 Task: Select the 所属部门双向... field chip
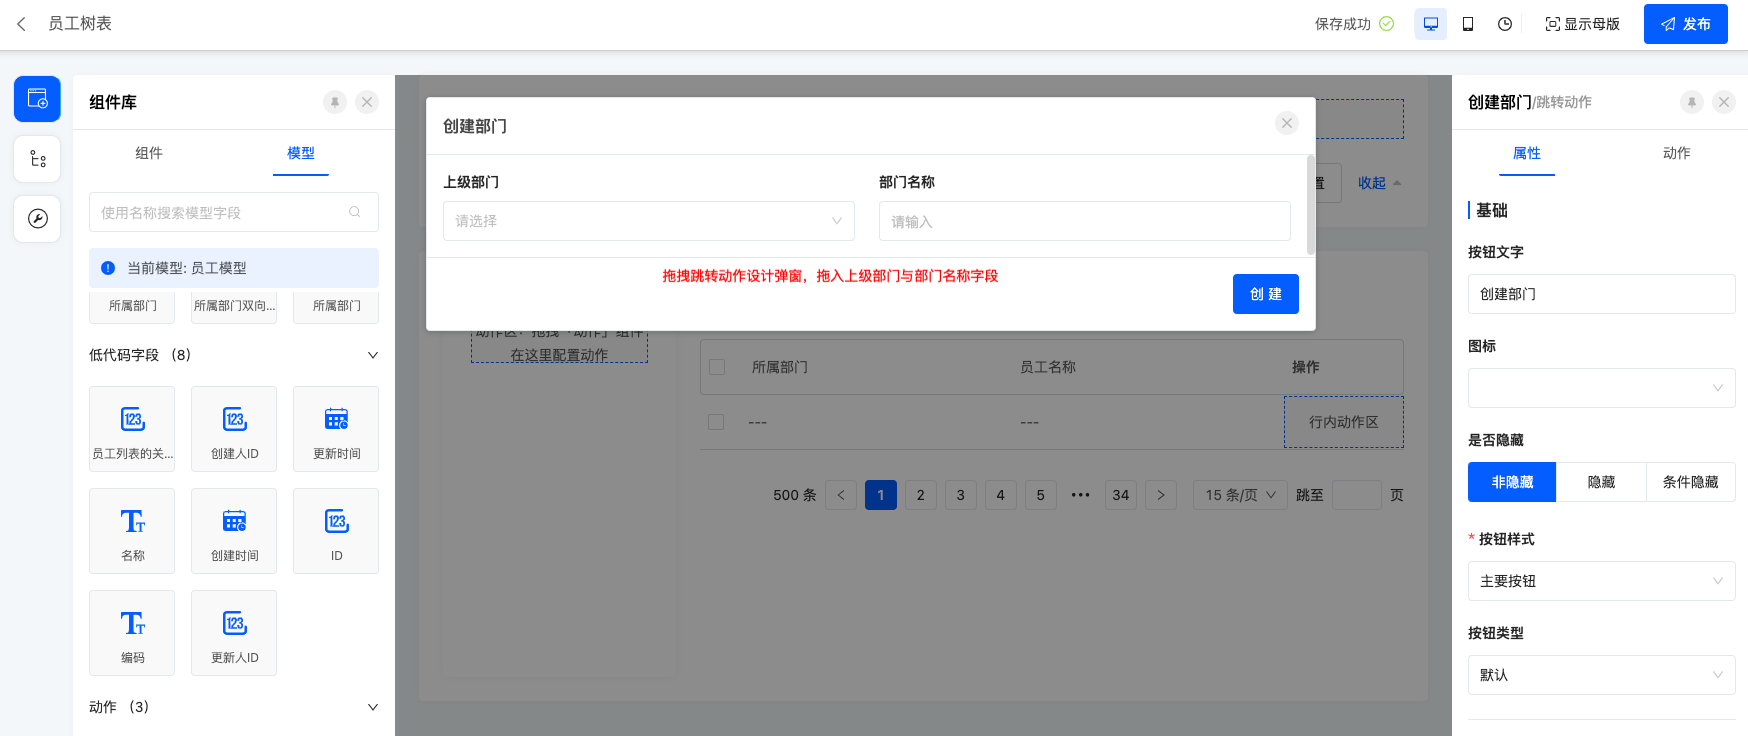pos(235,306)
